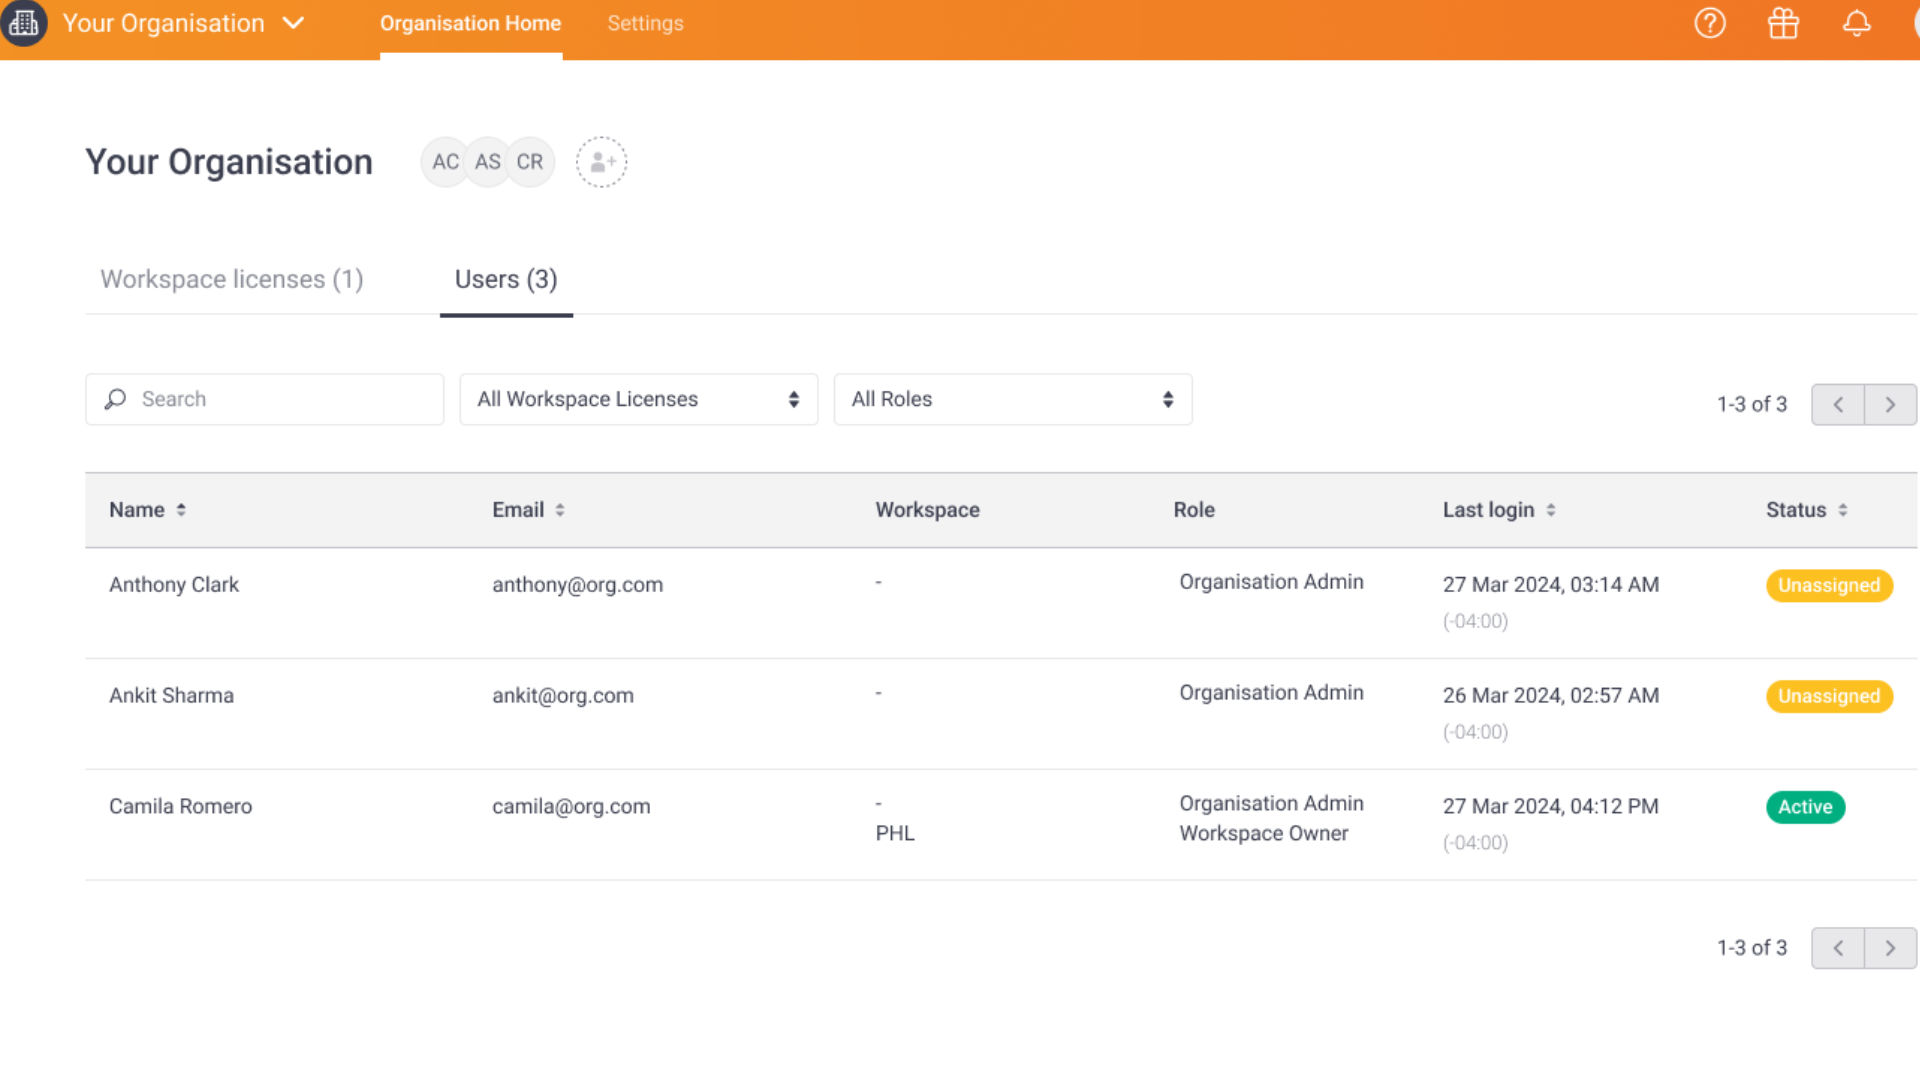Select the AS user avatar
The width and height of the screenshot is (1920, 1080).
point(488,161)
